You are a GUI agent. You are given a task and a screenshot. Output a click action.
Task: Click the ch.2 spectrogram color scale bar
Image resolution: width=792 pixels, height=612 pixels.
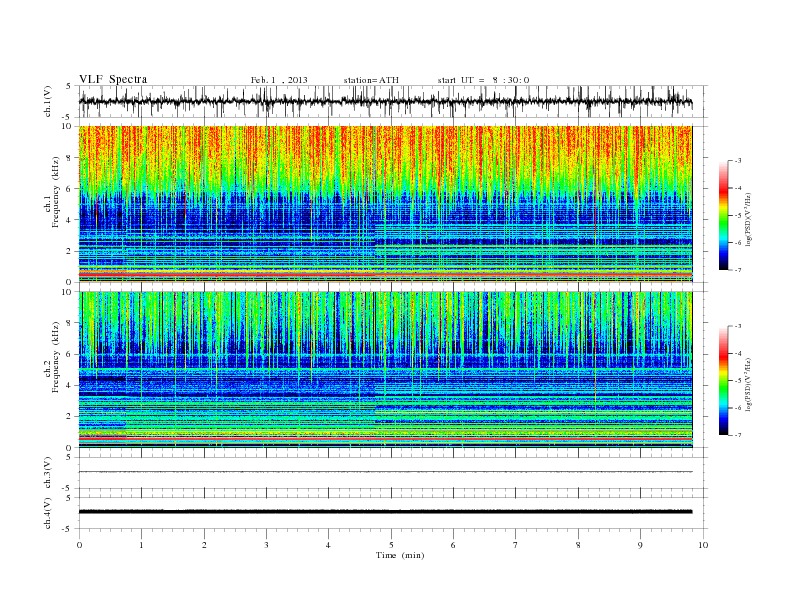point(724,381)
